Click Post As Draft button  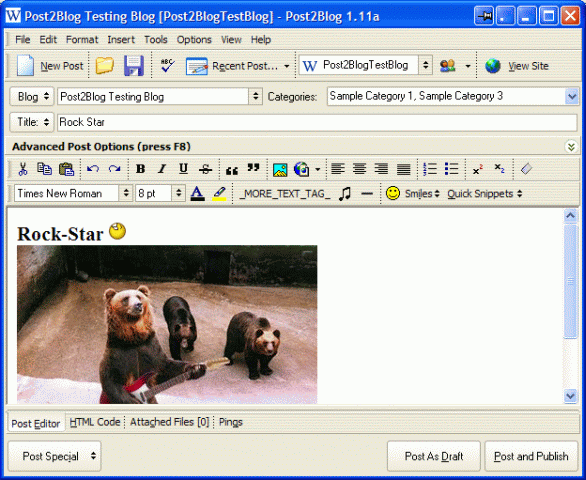tap(434, 456)
